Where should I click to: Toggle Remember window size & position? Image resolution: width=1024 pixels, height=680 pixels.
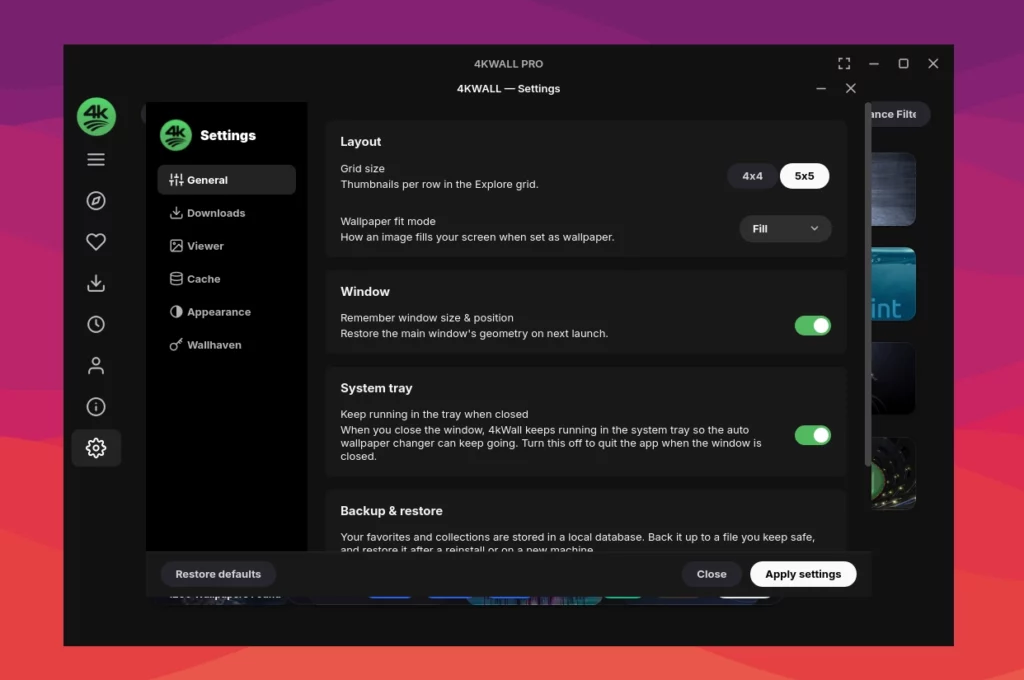(x=812, y=325)
